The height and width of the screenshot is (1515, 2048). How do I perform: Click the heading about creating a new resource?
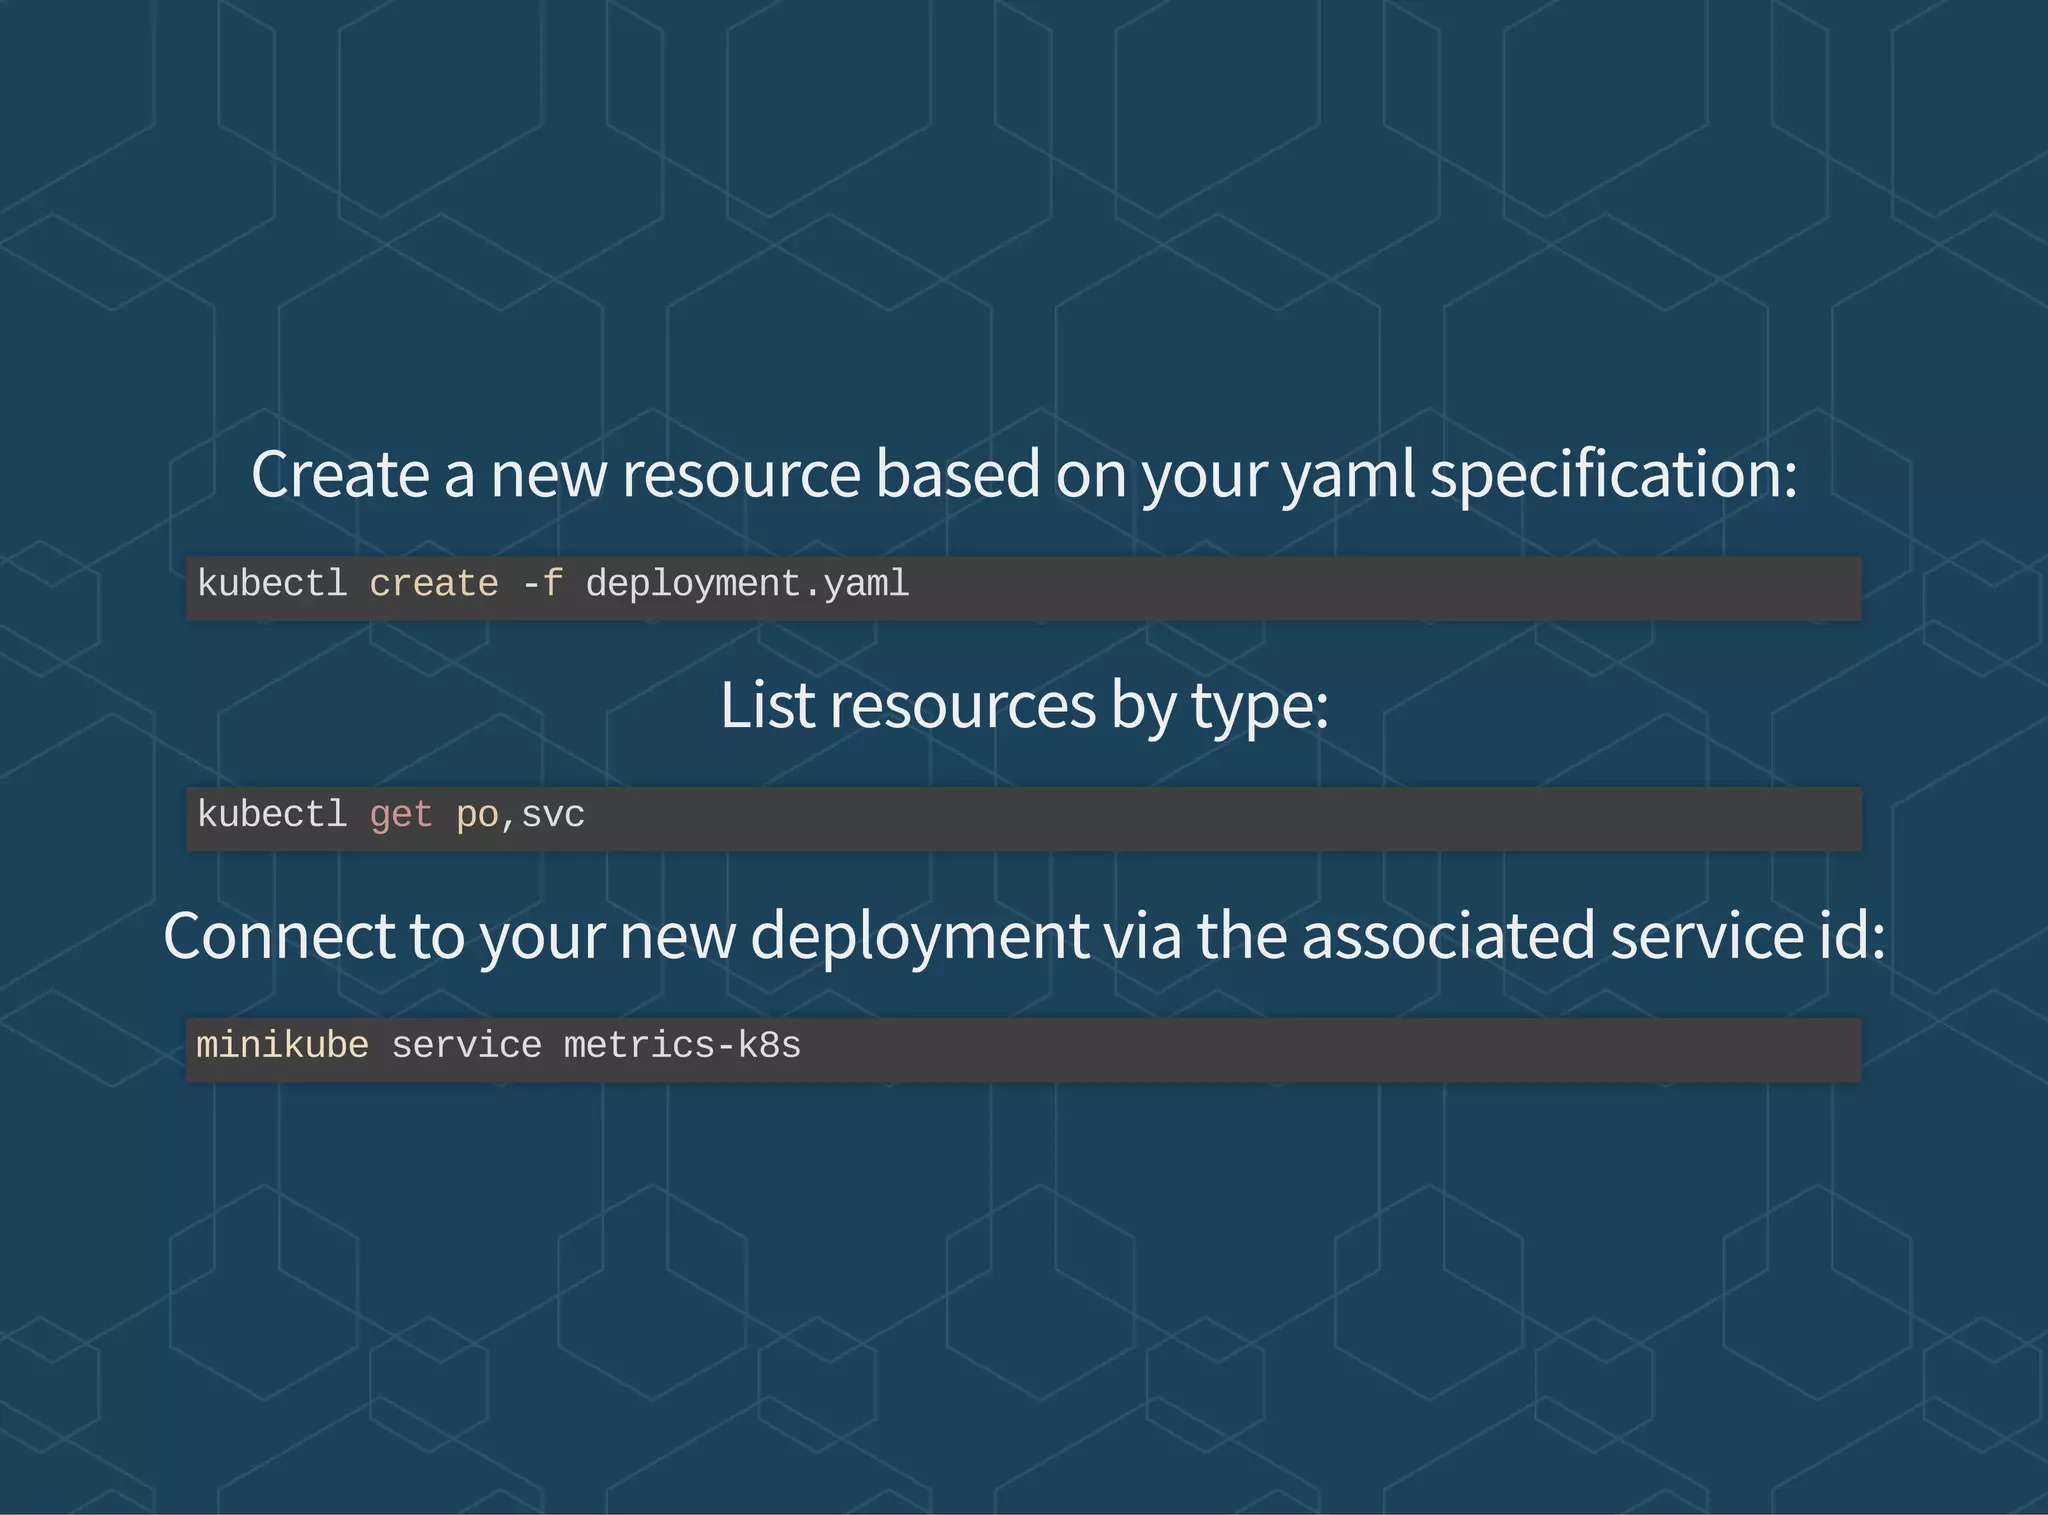(1023, 474)
